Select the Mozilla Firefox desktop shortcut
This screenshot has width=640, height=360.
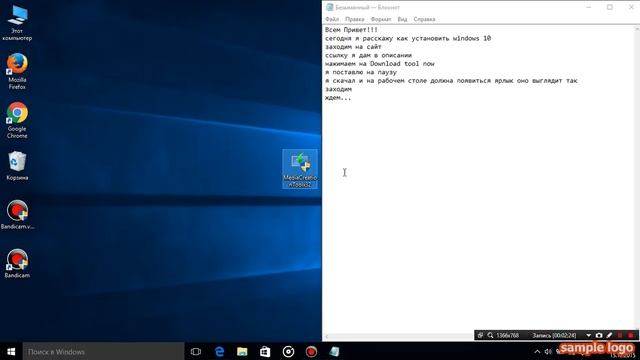tap(17, 71)
